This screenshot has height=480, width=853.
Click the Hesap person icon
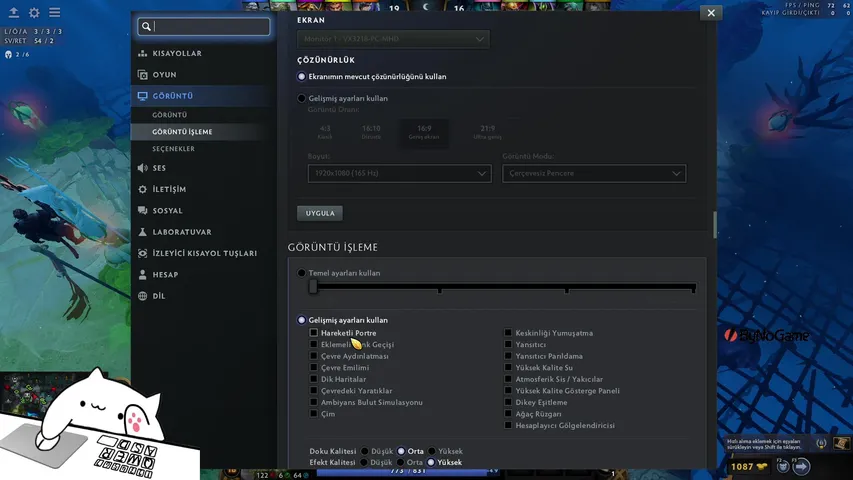(143, 274)
